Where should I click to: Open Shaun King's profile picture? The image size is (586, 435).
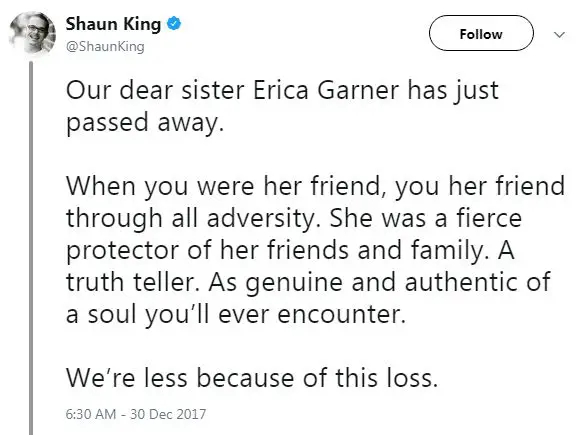point(33,33)
